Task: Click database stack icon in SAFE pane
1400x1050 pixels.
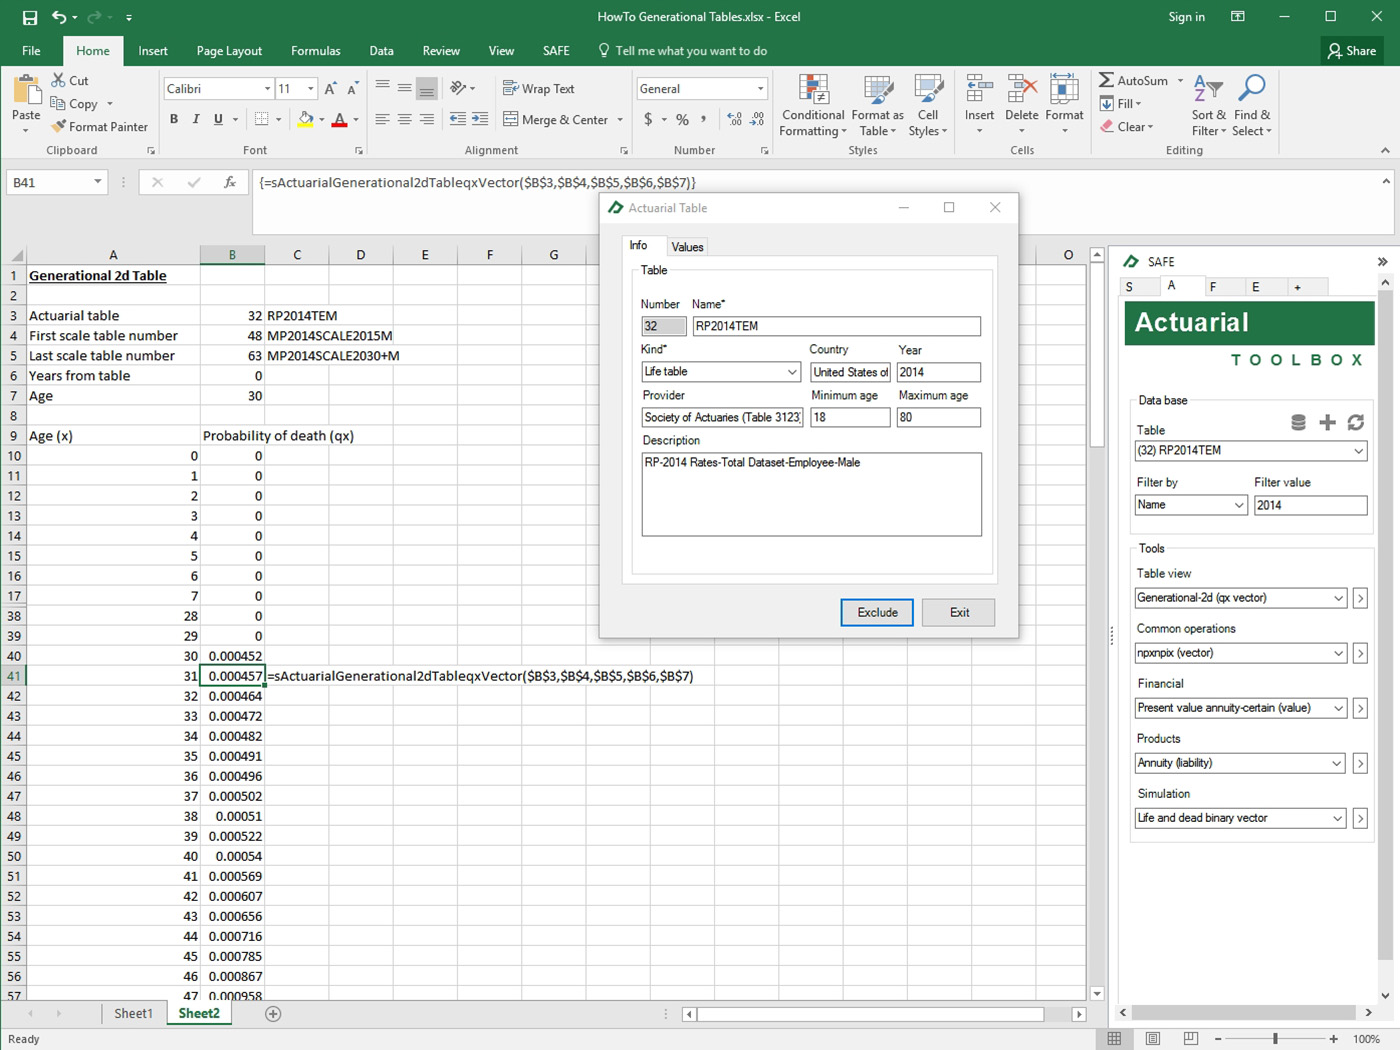Action: click(x=1298, y=423)
